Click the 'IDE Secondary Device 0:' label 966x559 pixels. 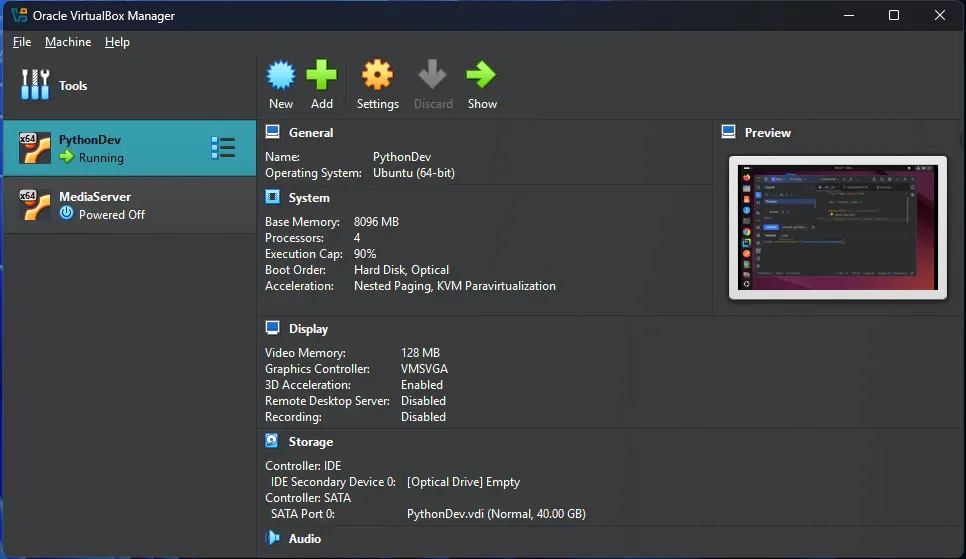(x=333, y=482)
